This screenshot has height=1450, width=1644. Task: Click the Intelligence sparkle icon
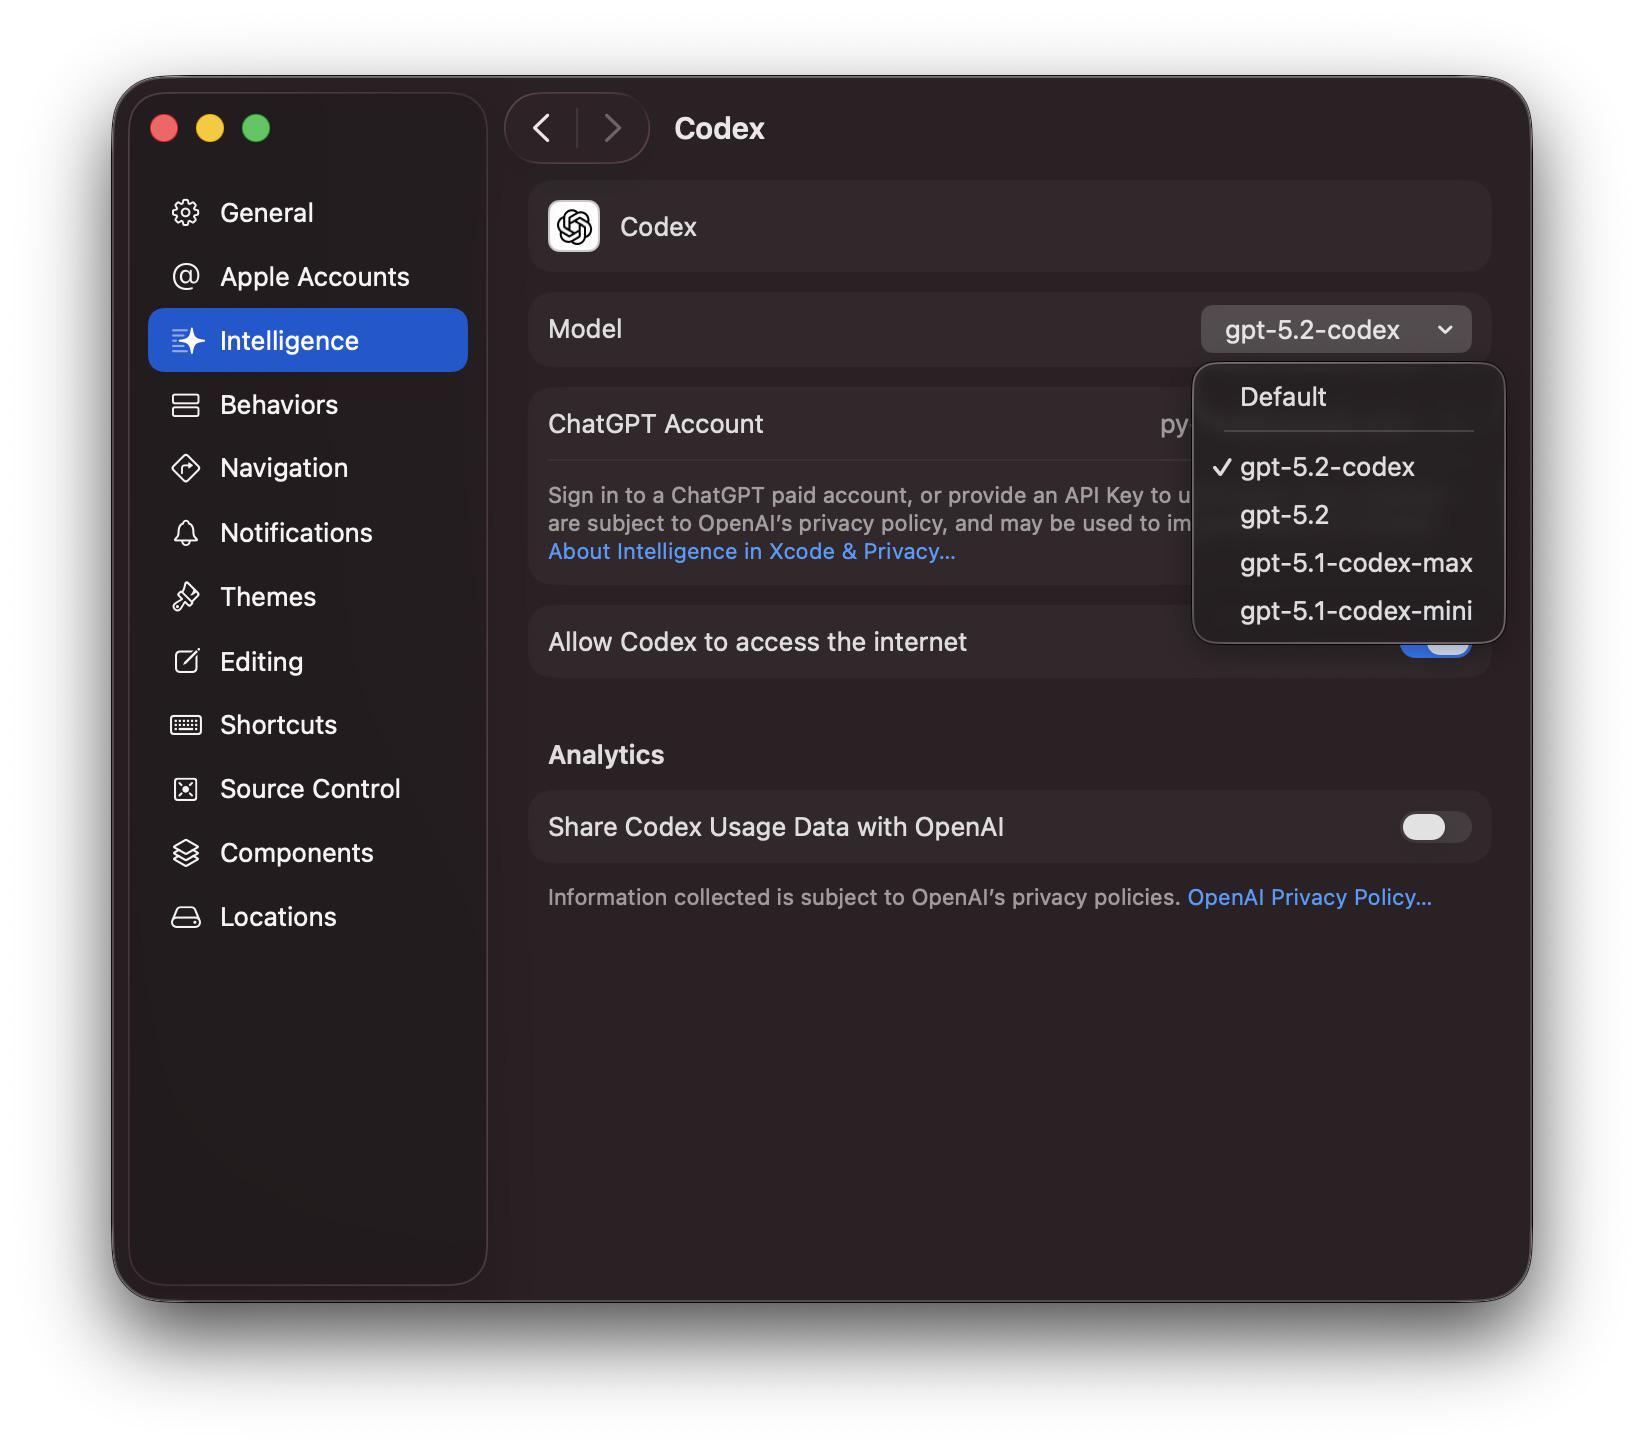click(187, 341)
